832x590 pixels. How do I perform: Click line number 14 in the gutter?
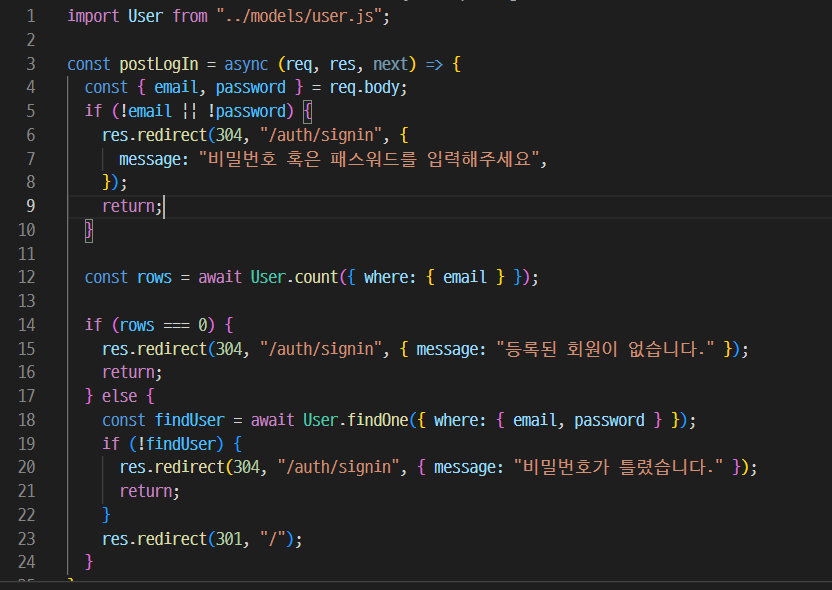click(27, 325)
